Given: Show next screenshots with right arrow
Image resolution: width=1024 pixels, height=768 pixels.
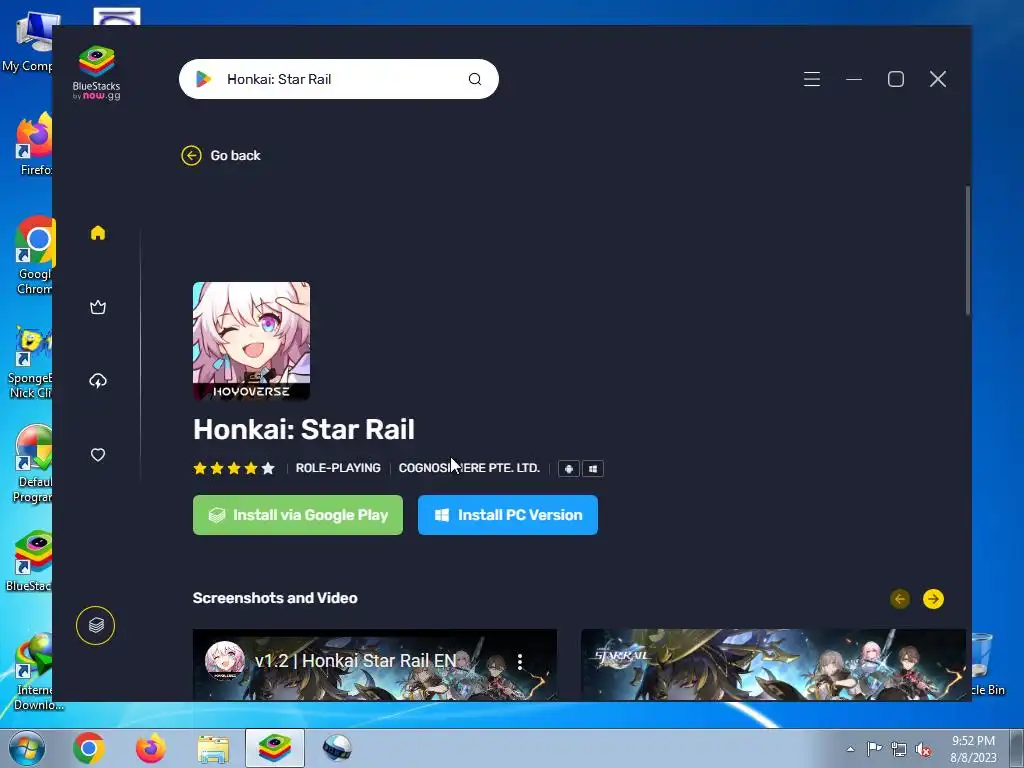Looking at the screenshot, I should pyautogui.click(x=933, y=599).
